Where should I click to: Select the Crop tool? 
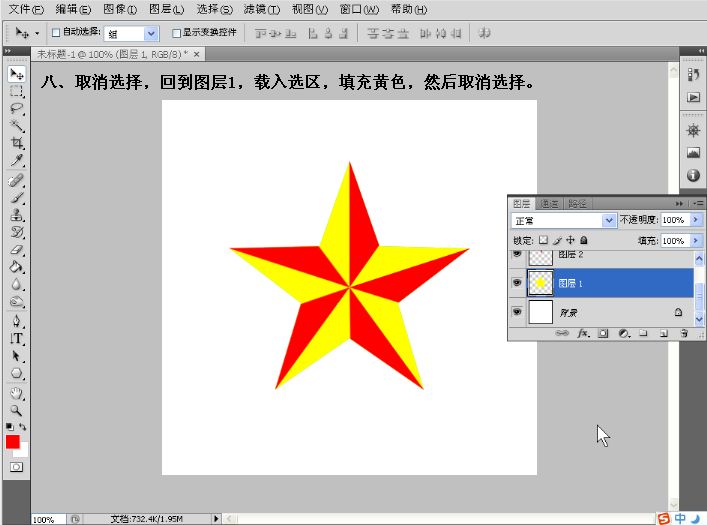tap(17, 143)
